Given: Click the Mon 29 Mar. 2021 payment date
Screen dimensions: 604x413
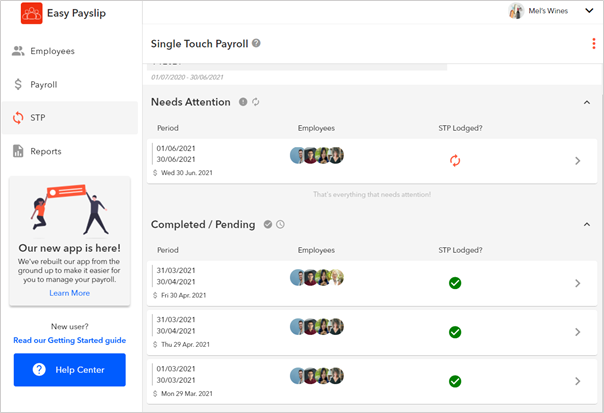Looking at the screenshot, I should click(x=187, y=393).
